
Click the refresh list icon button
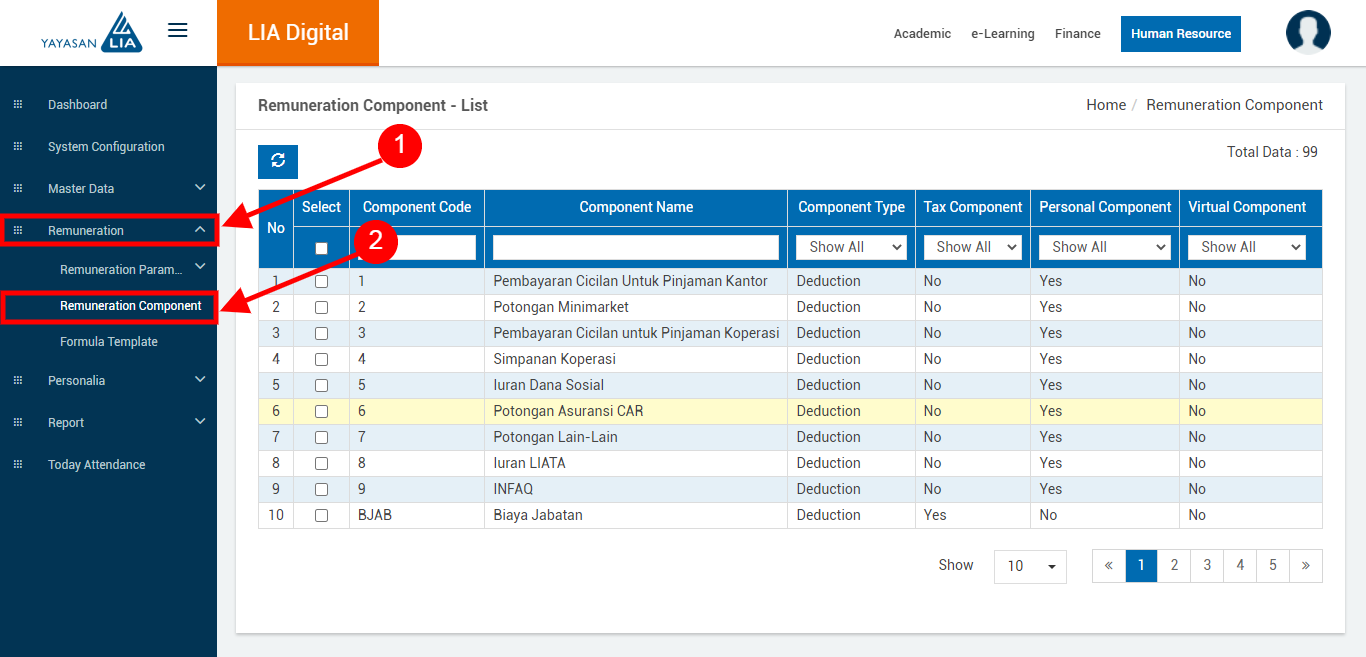(278, 161)
